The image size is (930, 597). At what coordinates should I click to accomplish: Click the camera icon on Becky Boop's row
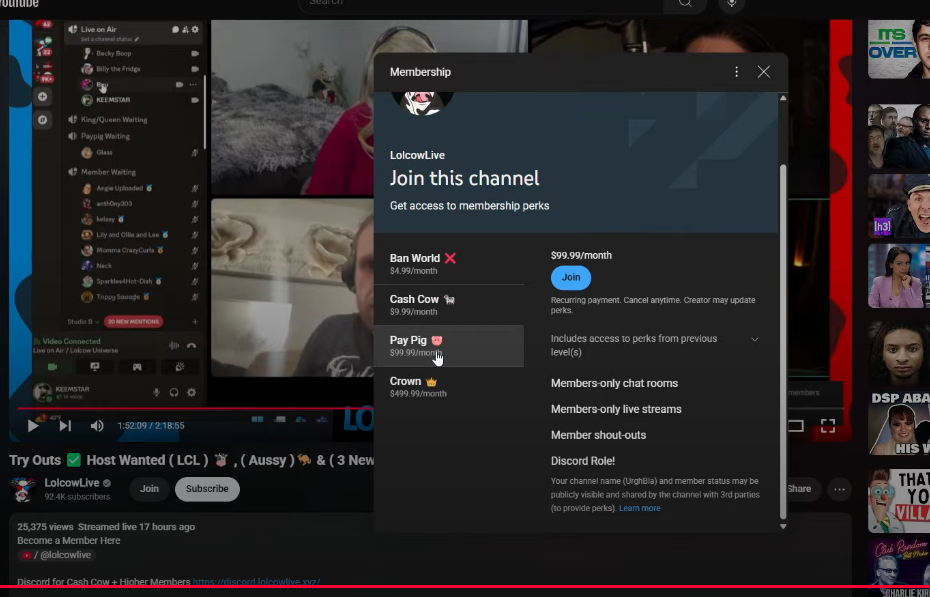195,53
